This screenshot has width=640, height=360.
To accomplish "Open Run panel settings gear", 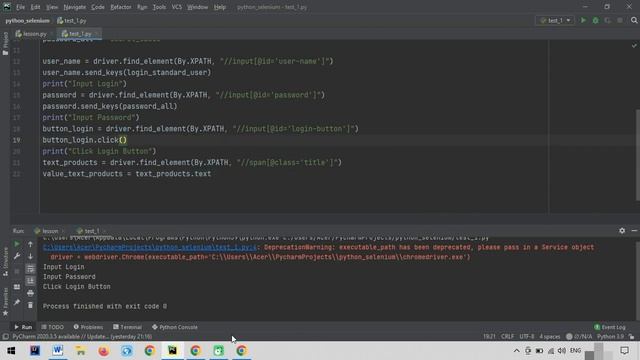I will coord(622,231).
